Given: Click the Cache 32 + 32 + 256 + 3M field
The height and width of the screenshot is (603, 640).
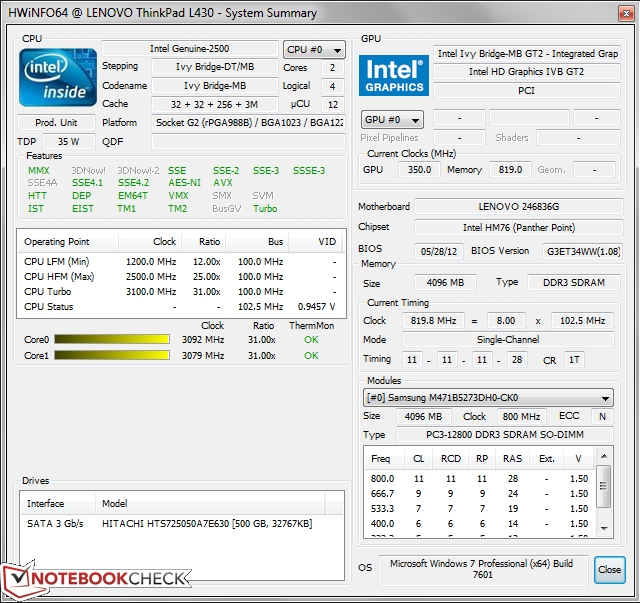Looking at the screenshot, I should 215,105.
